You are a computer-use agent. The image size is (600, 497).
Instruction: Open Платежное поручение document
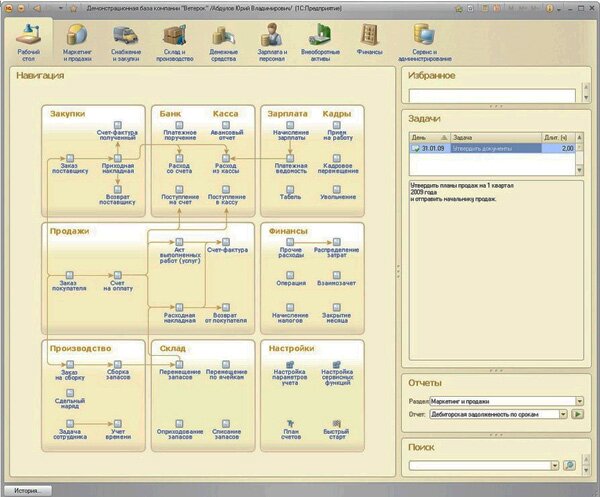click(x=179, y=131)
